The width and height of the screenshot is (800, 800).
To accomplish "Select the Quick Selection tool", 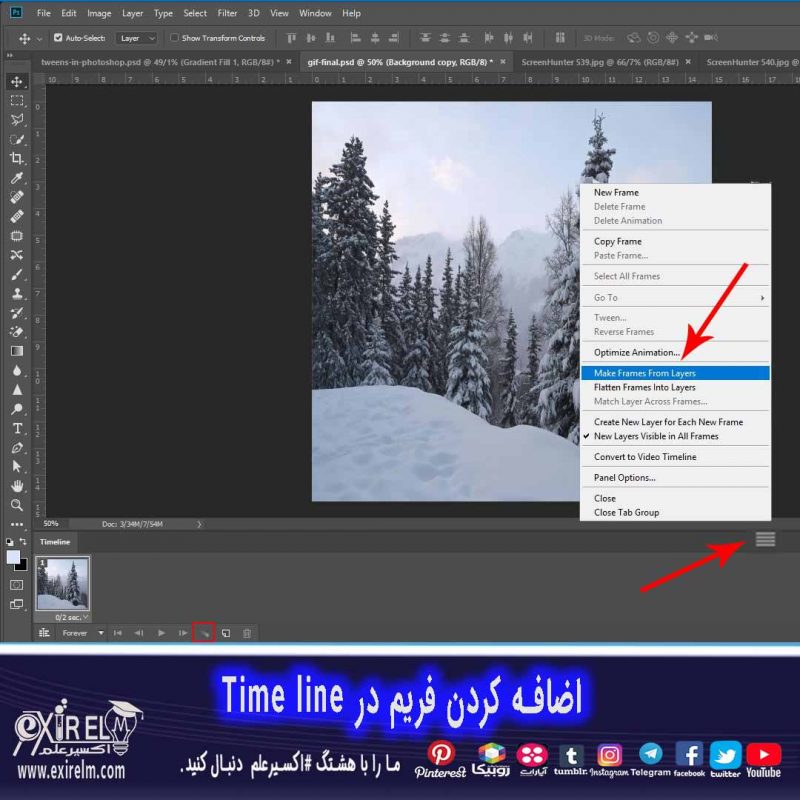I will (x=17, y=139).
